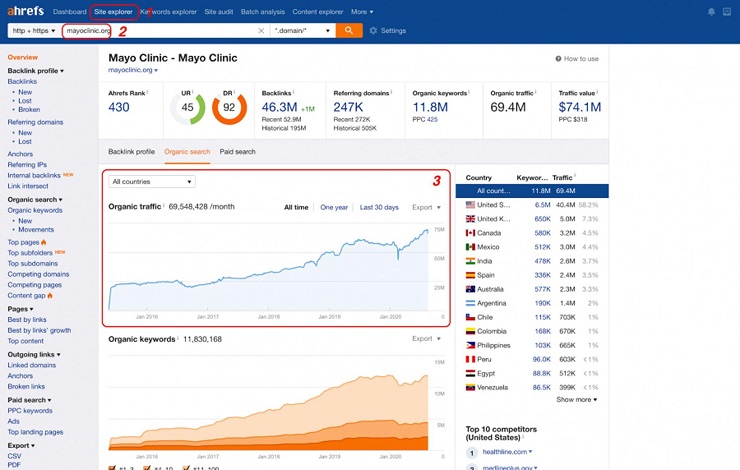Switch to the Organic search tab
This screenshot has height=470, width=740.
point(187,152)
